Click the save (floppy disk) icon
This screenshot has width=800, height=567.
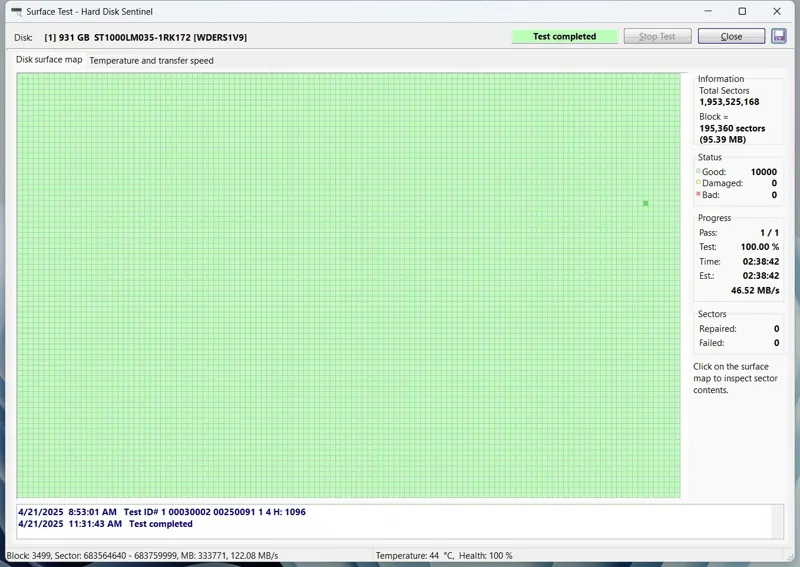(x=780, y=36)
